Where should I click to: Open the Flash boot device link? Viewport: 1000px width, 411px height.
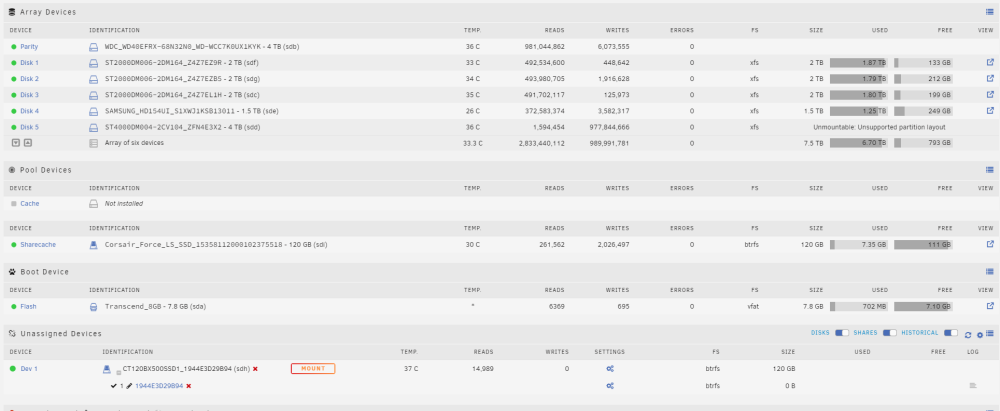(x=28, y=307)
